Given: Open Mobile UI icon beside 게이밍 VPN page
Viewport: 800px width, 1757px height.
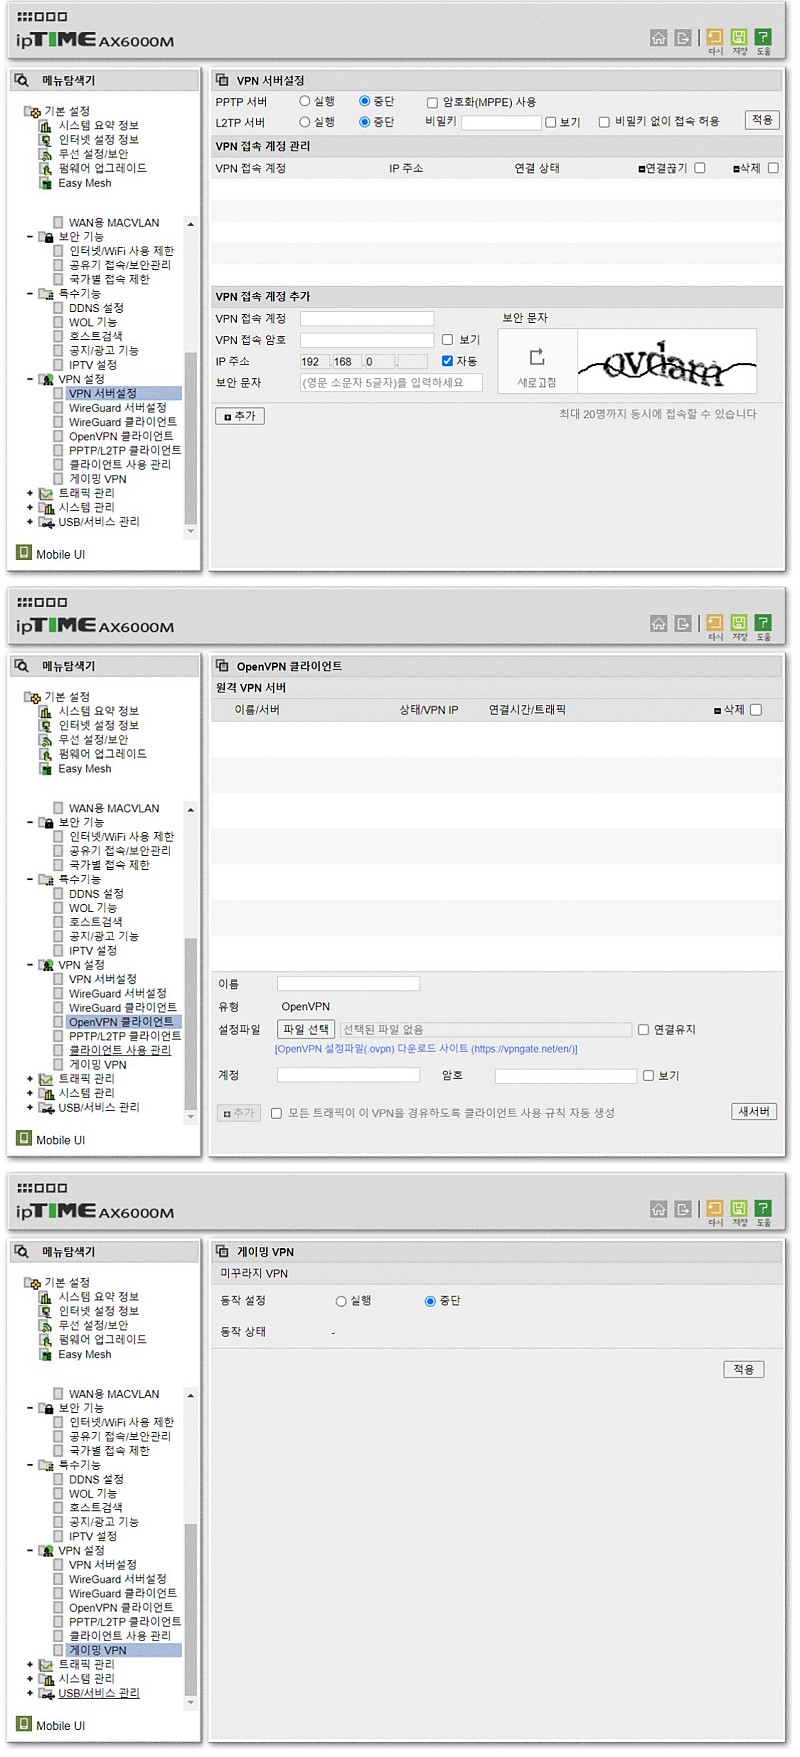Looking at the screenshot, I should (x=25, y=1724).
